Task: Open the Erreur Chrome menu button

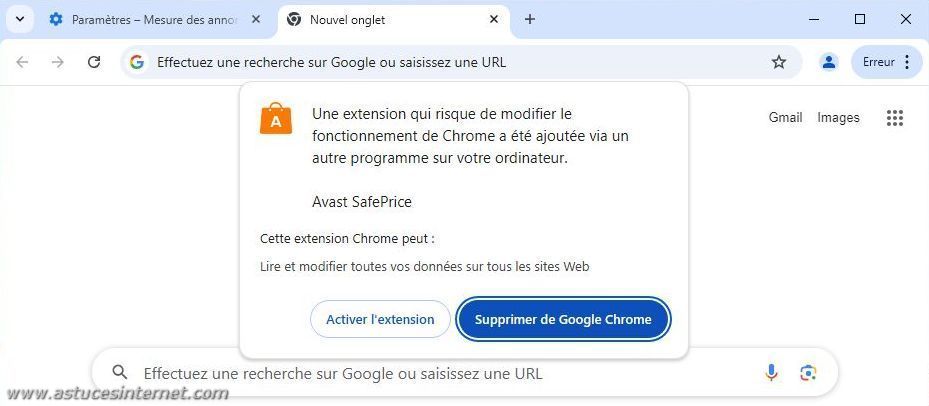Action: click(x=886, y=62)
